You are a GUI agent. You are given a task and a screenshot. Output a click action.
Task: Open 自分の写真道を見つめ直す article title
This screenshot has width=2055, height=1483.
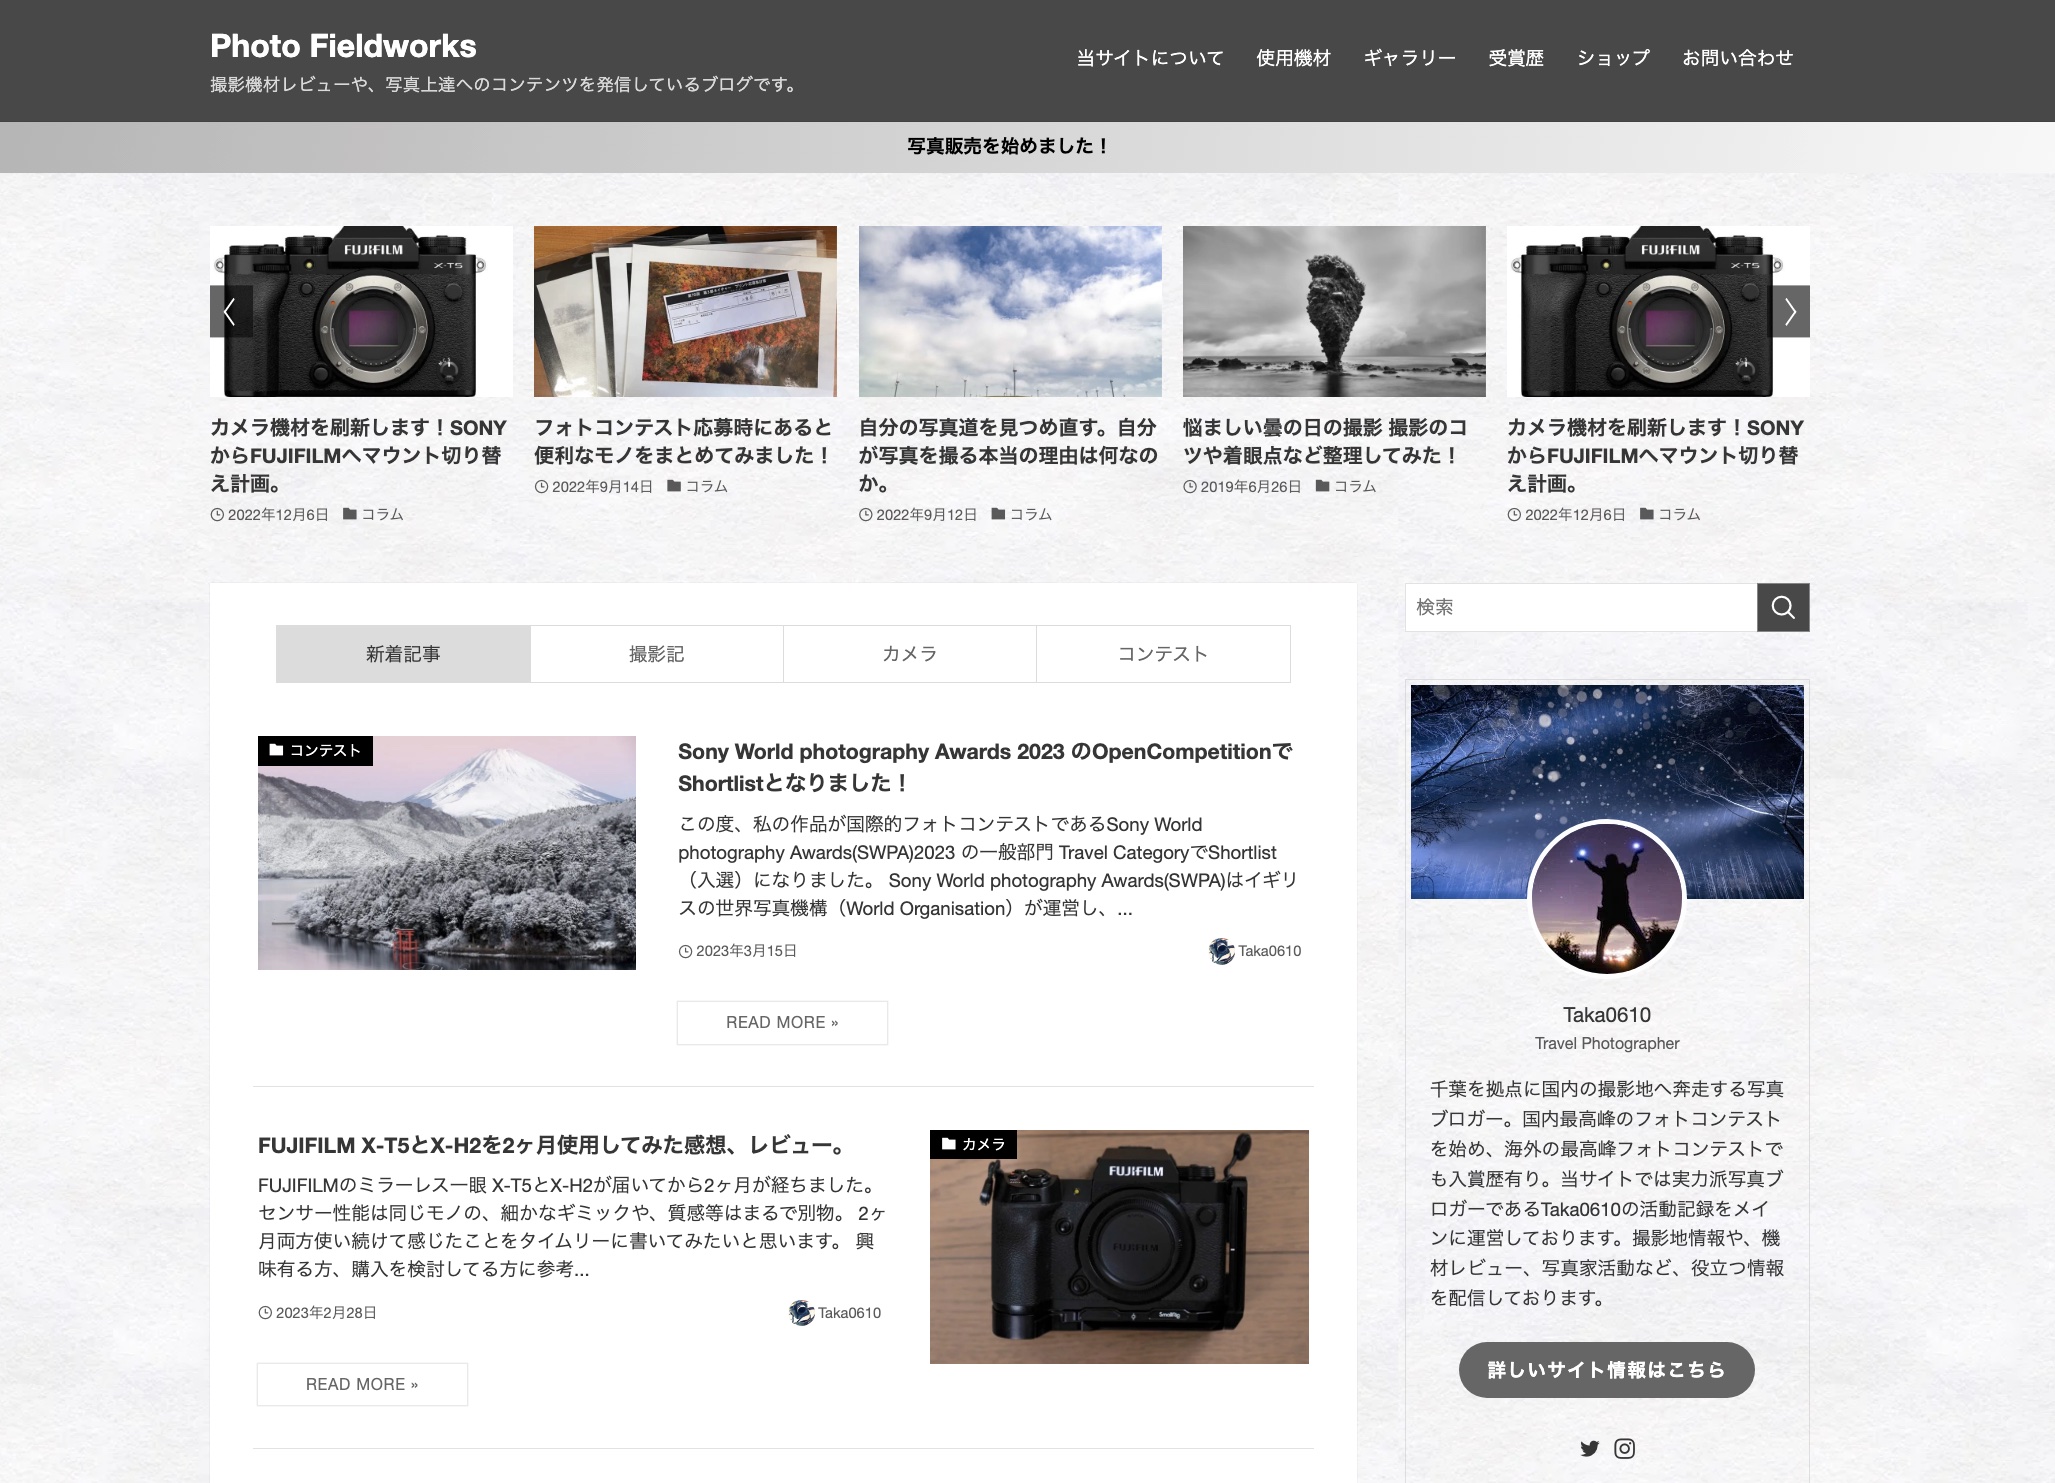tap(1008, 455)
